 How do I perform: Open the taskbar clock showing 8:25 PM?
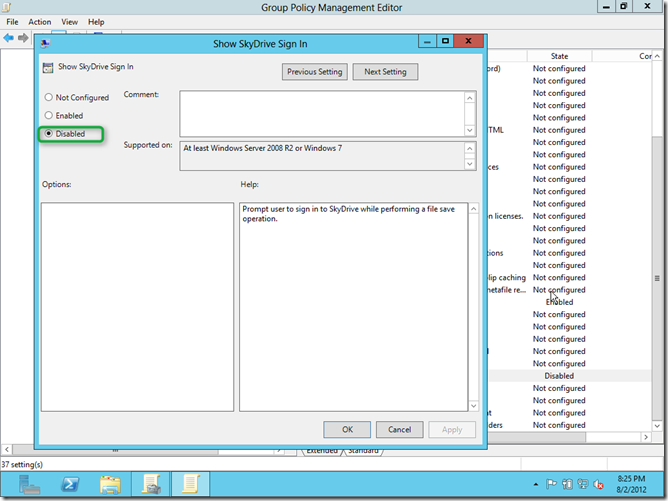pos(631,484)
